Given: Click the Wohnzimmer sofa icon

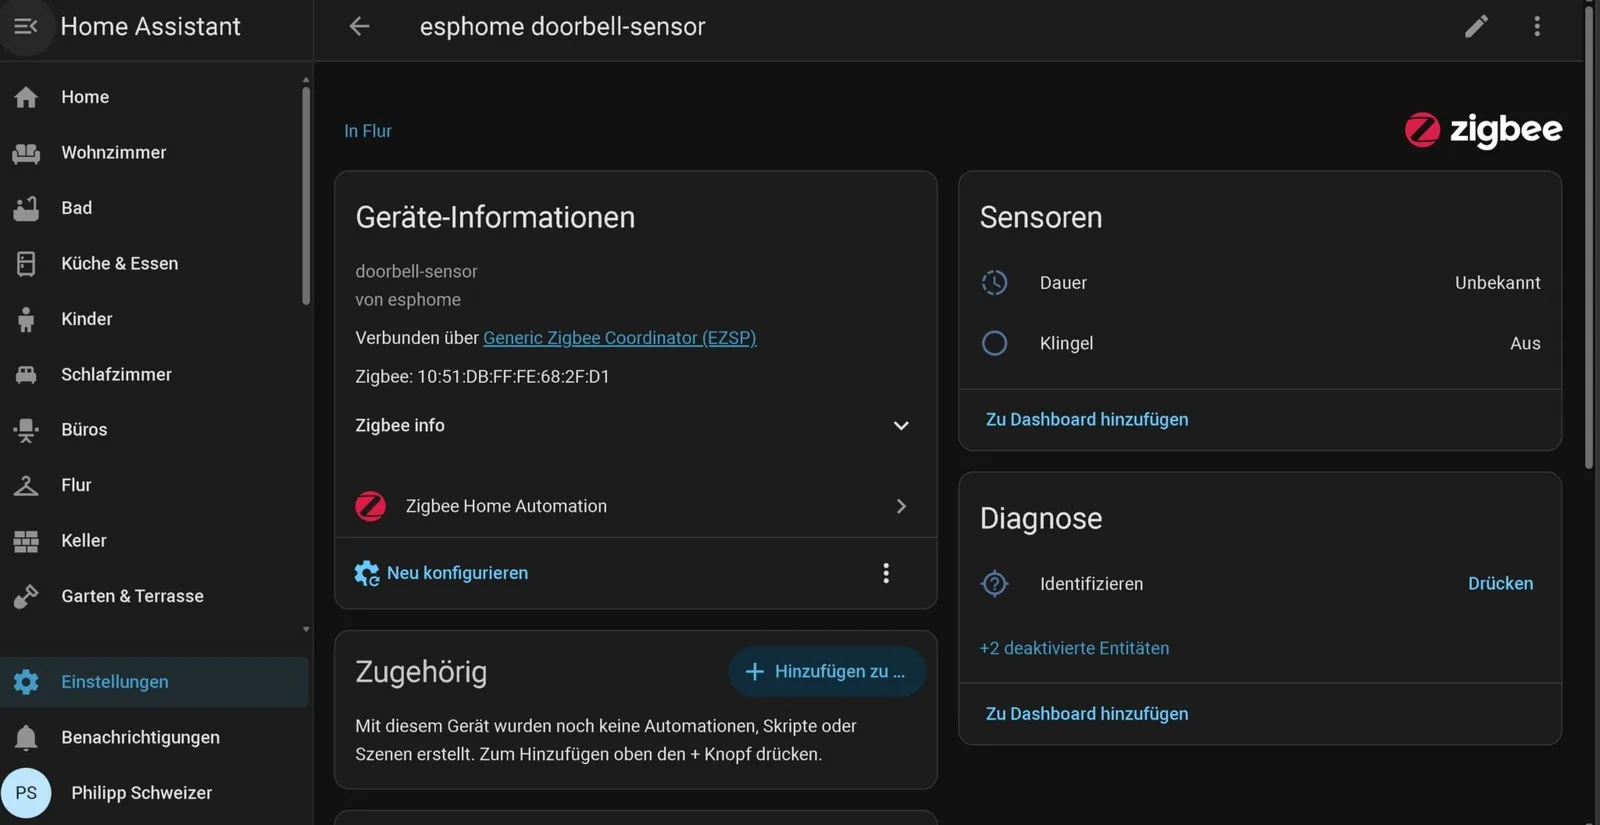Looking at the screenshot, I should coord(26,153).
